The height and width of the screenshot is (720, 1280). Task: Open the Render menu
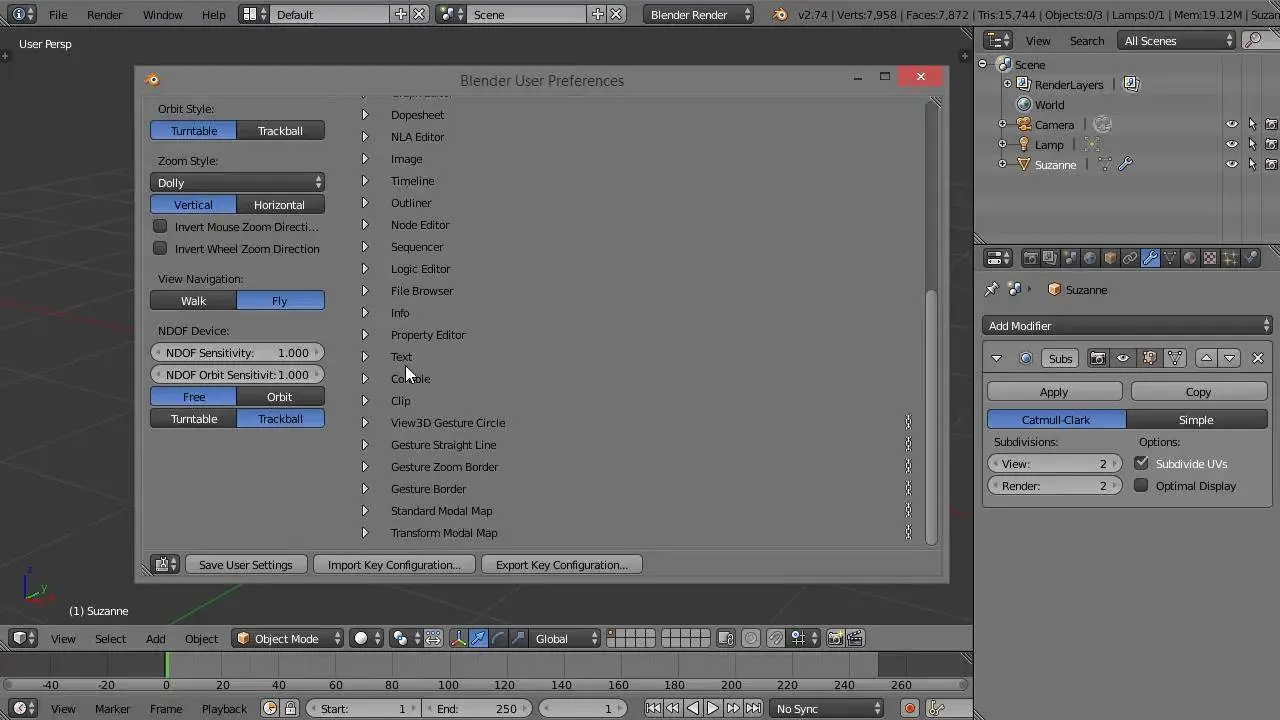coord(104,14)
